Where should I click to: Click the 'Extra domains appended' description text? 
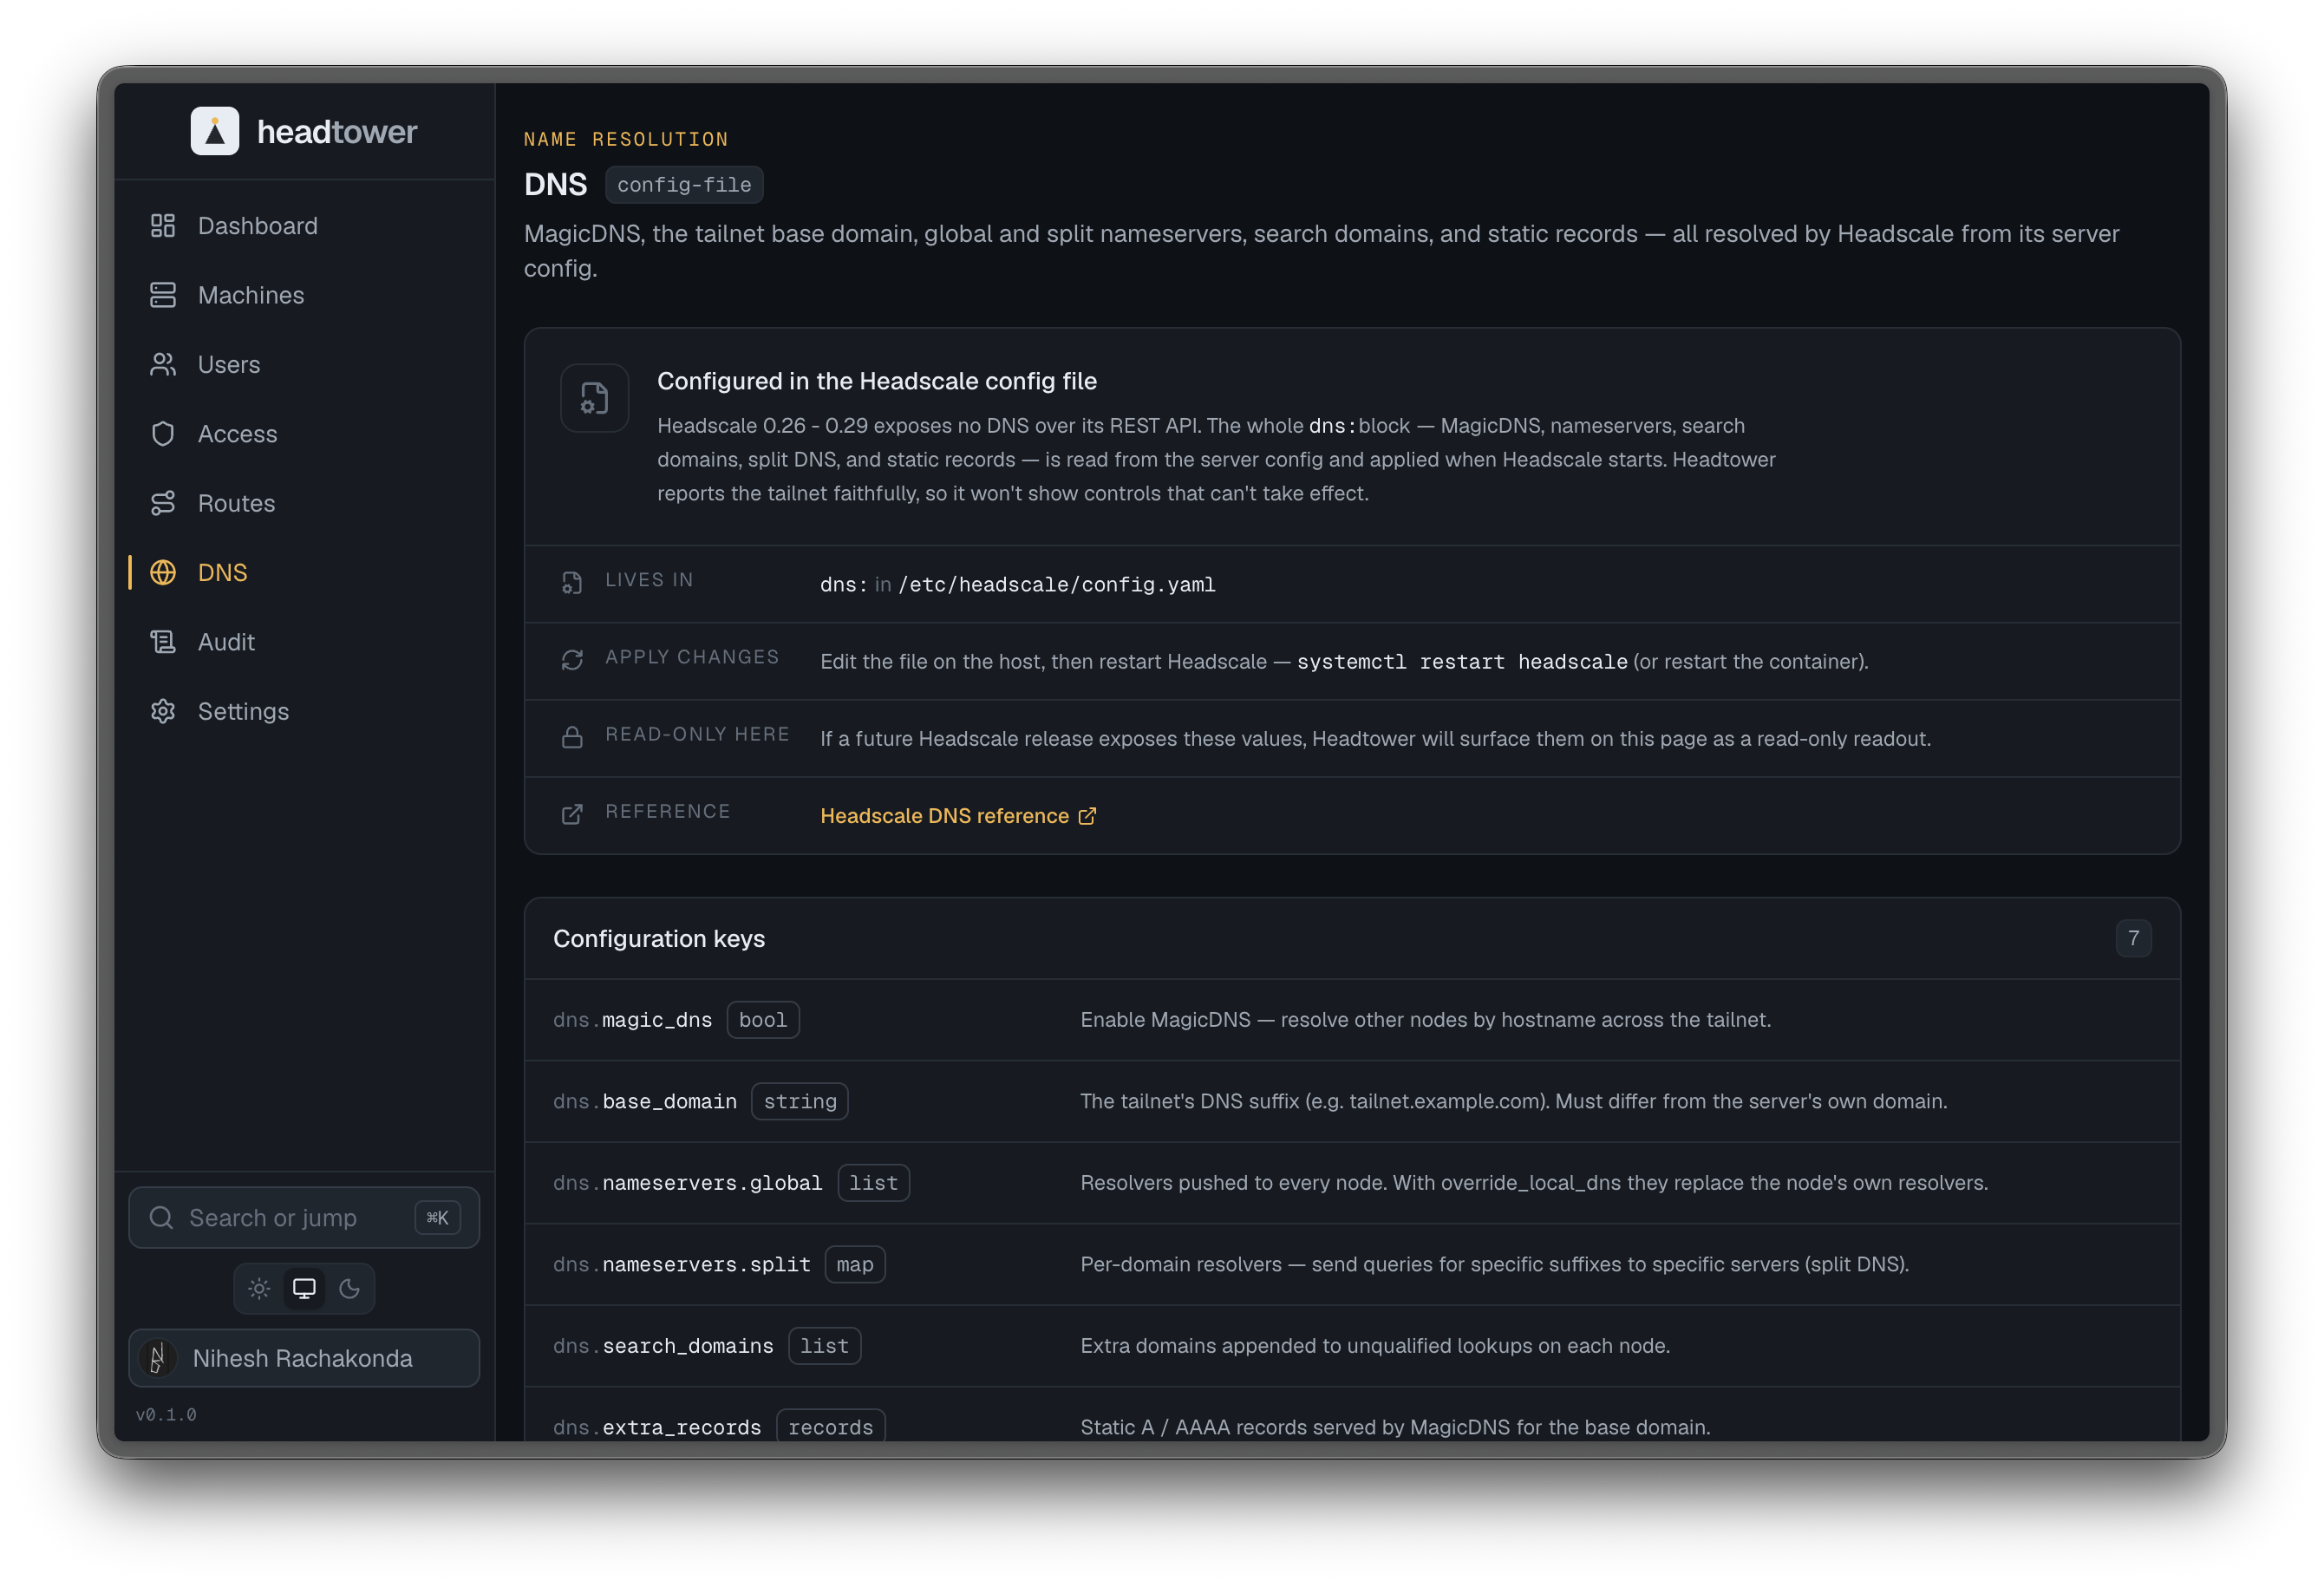1375,1346
